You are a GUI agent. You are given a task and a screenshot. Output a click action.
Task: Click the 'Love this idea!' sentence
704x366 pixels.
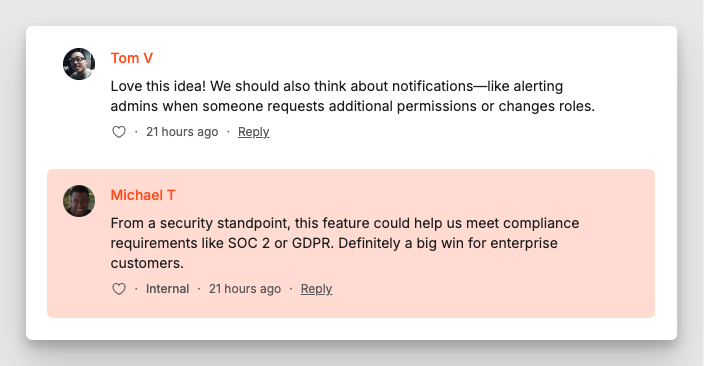(x=158, y=86)
